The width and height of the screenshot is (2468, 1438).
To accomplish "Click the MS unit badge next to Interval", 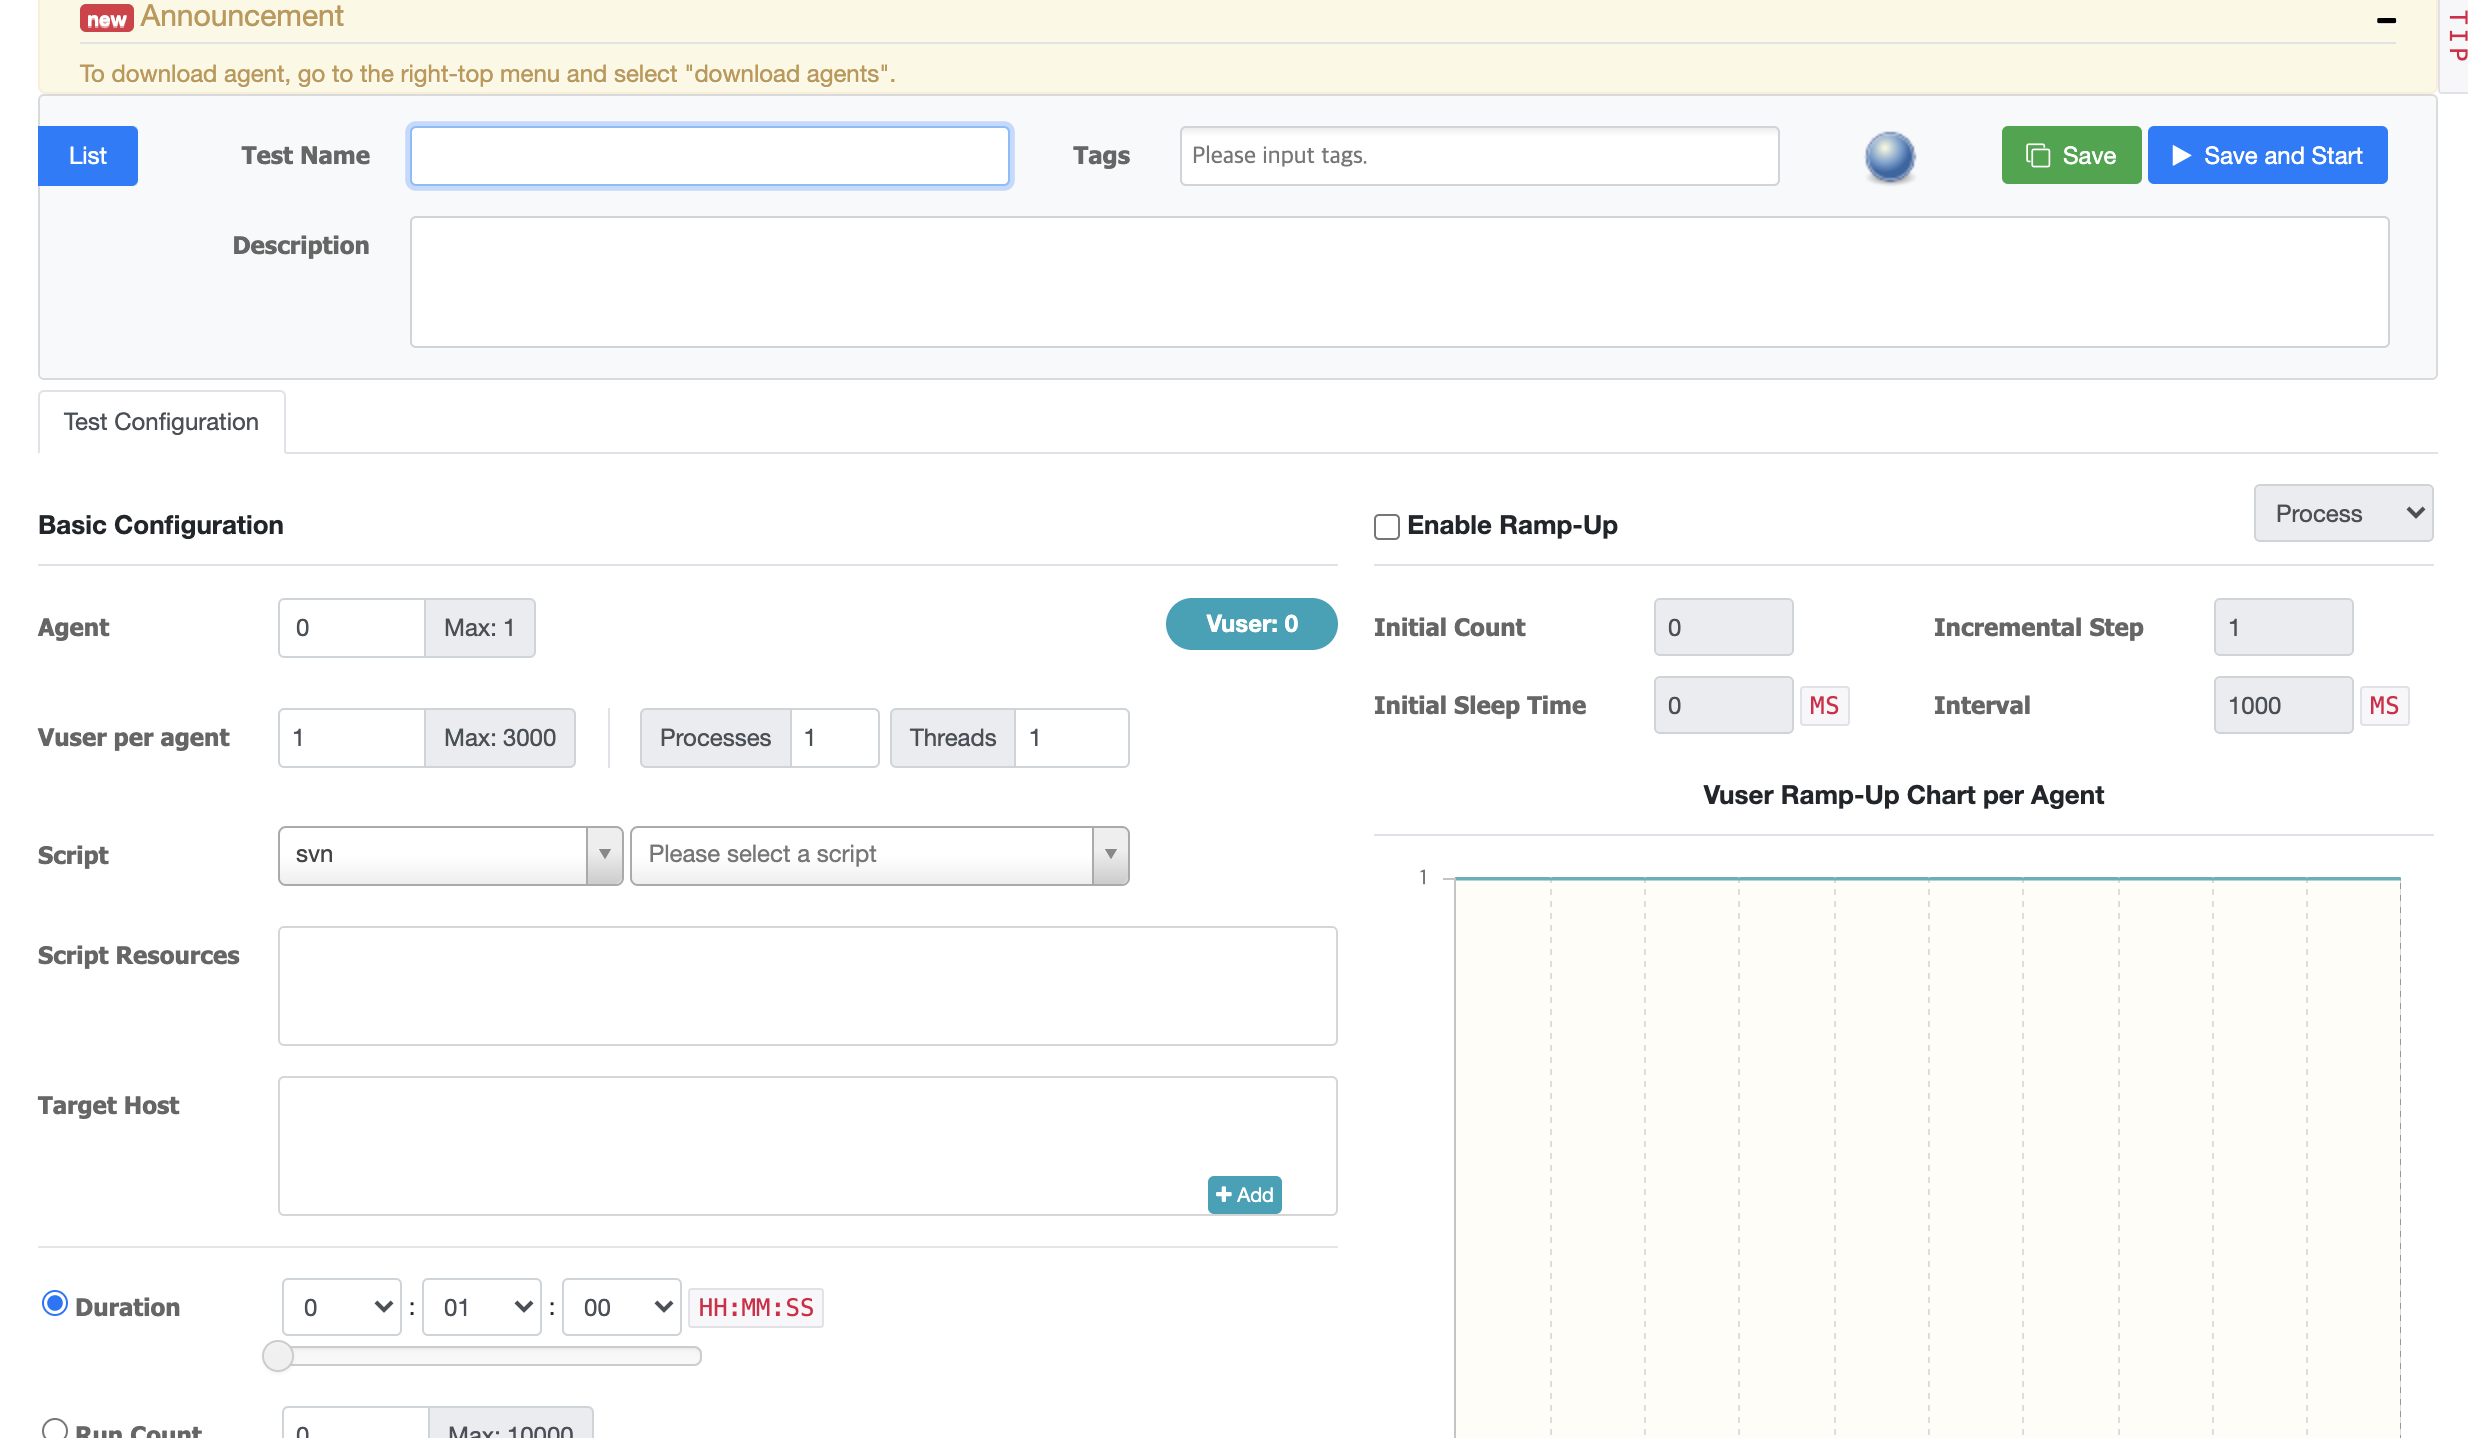I will coord(2384,706).
